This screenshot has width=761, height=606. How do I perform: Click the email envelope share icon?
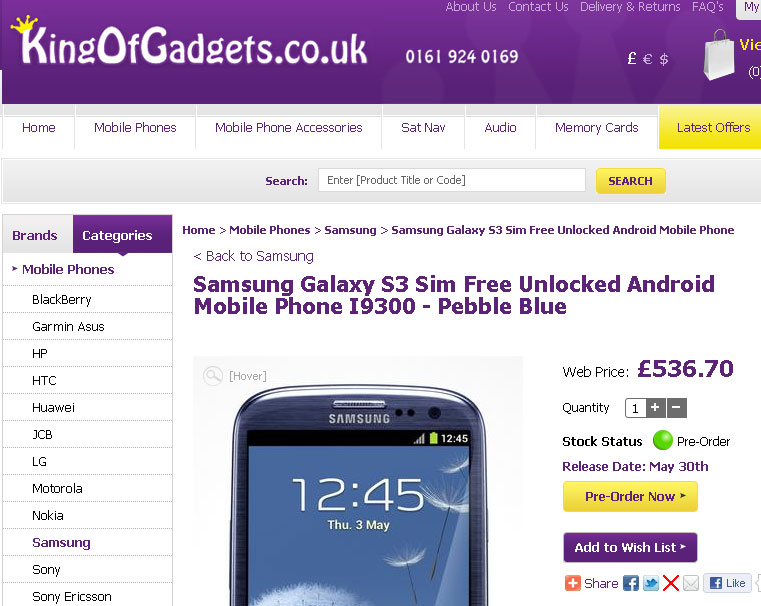[x=691, y=583]
